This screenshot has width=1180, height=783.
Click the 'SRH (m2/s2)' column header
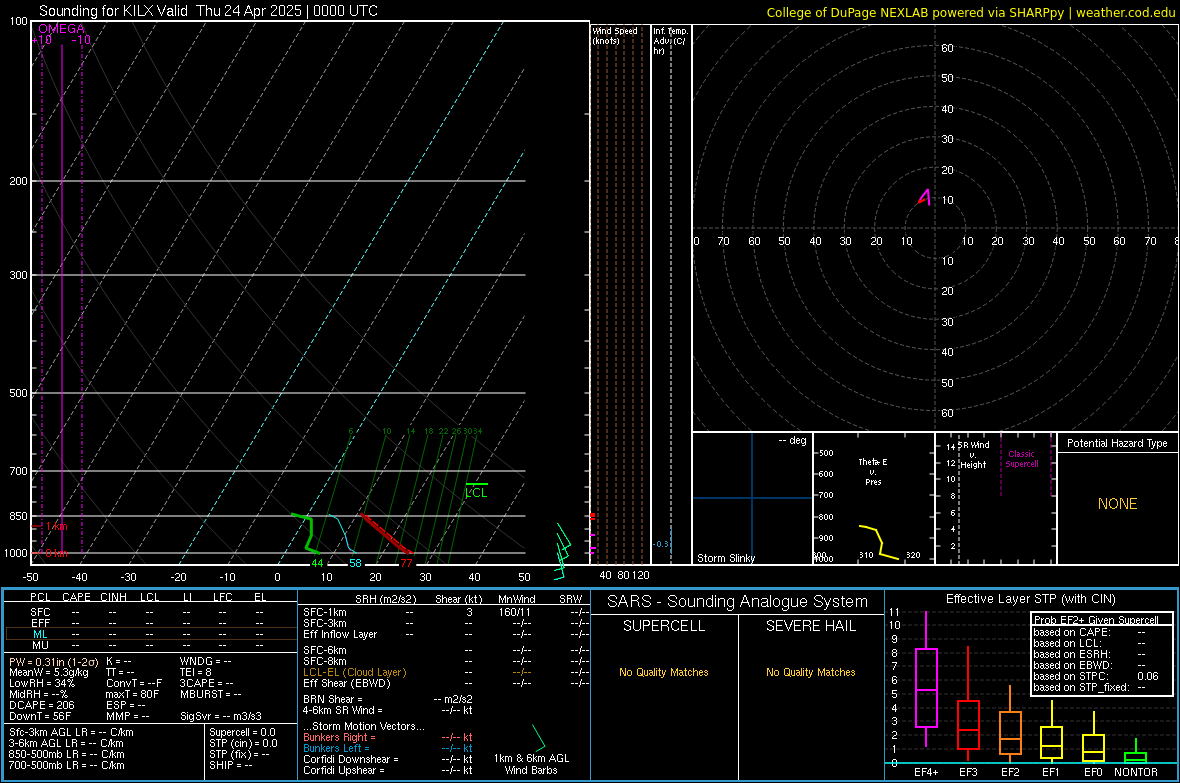[385, 599]
